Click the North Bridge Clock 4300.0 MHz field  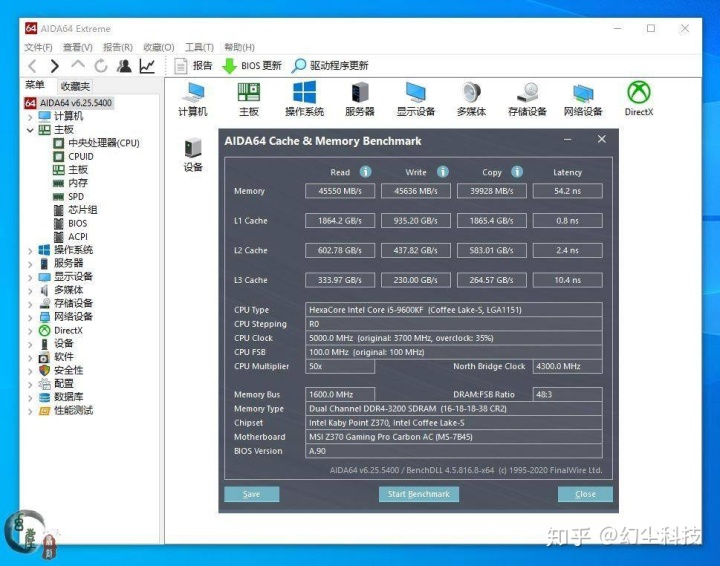point(568,366)
